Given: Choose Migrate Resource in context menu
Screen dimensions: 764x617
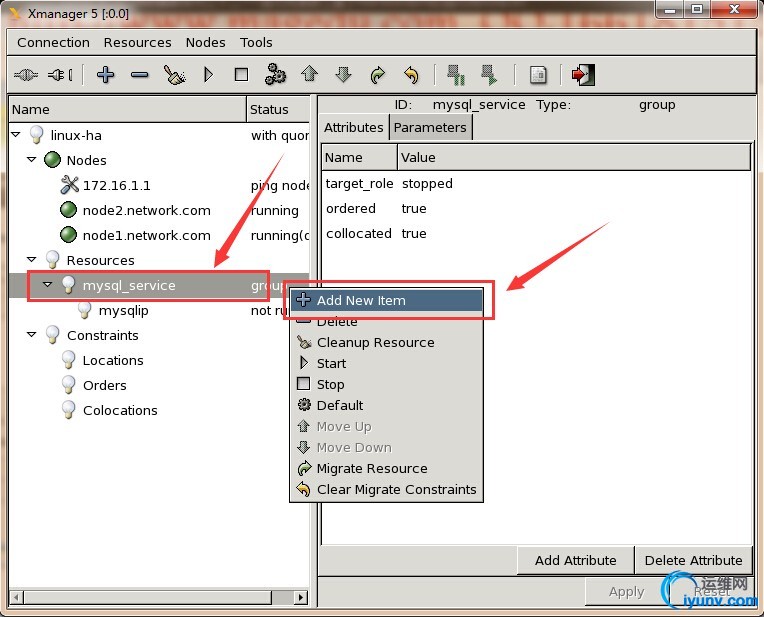Looking at the screenshot, I should pos(387,468).
